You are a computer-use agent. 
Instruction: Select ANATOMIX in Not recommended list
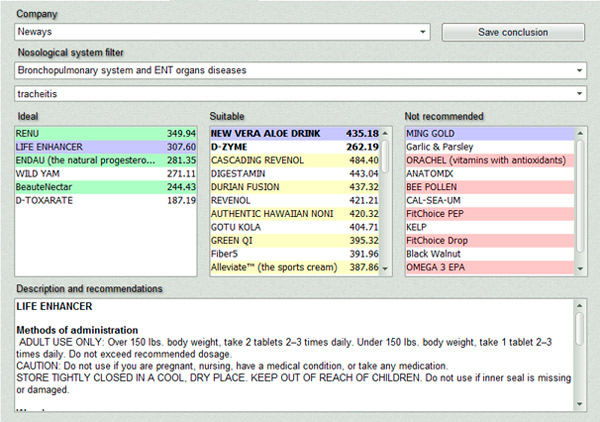tap(490, 174)
